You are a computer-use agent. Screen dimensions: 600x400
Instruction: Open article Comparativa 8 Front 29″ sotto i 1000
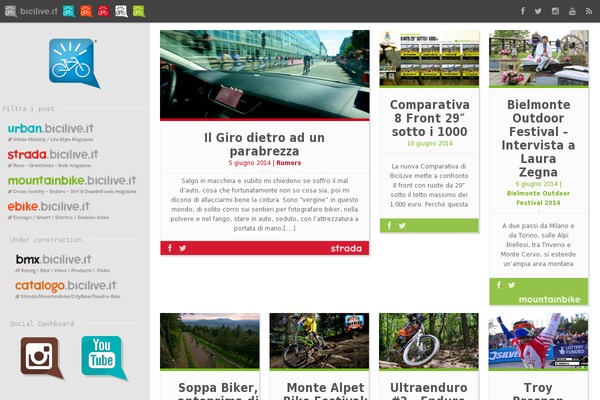(x=429, y=118)
